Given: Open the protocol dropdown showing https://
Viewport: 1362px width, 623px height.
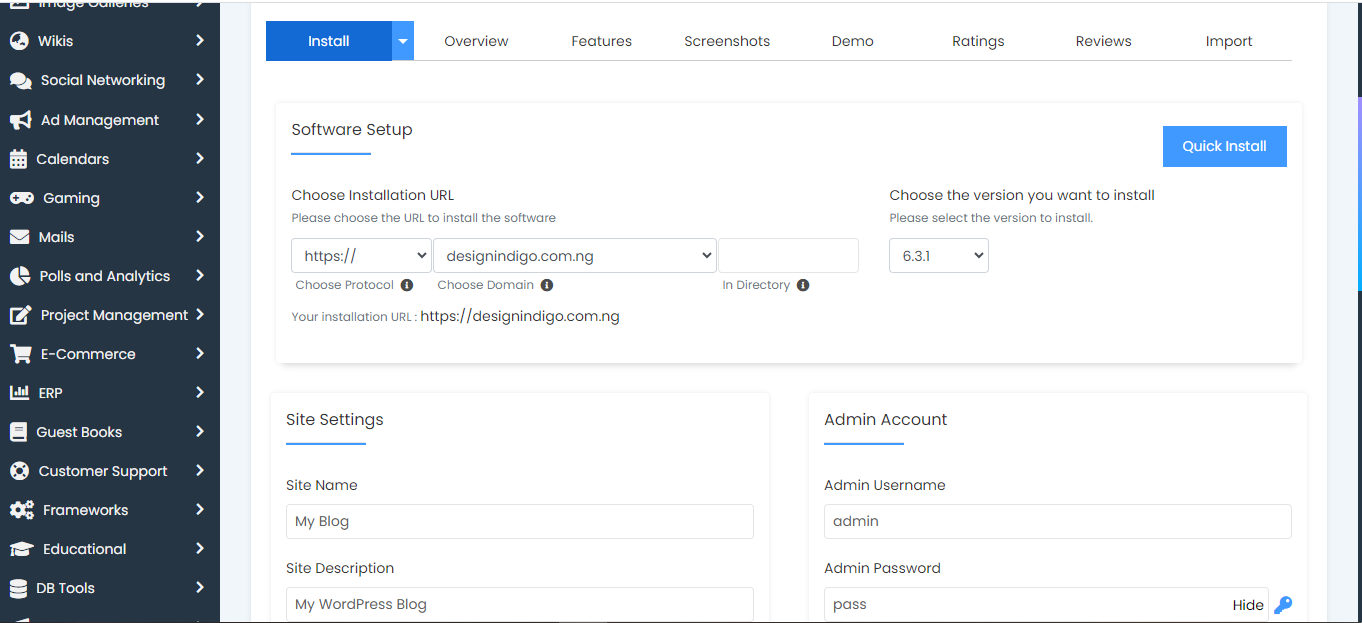Looking at the screenshot, I should 361,255.
